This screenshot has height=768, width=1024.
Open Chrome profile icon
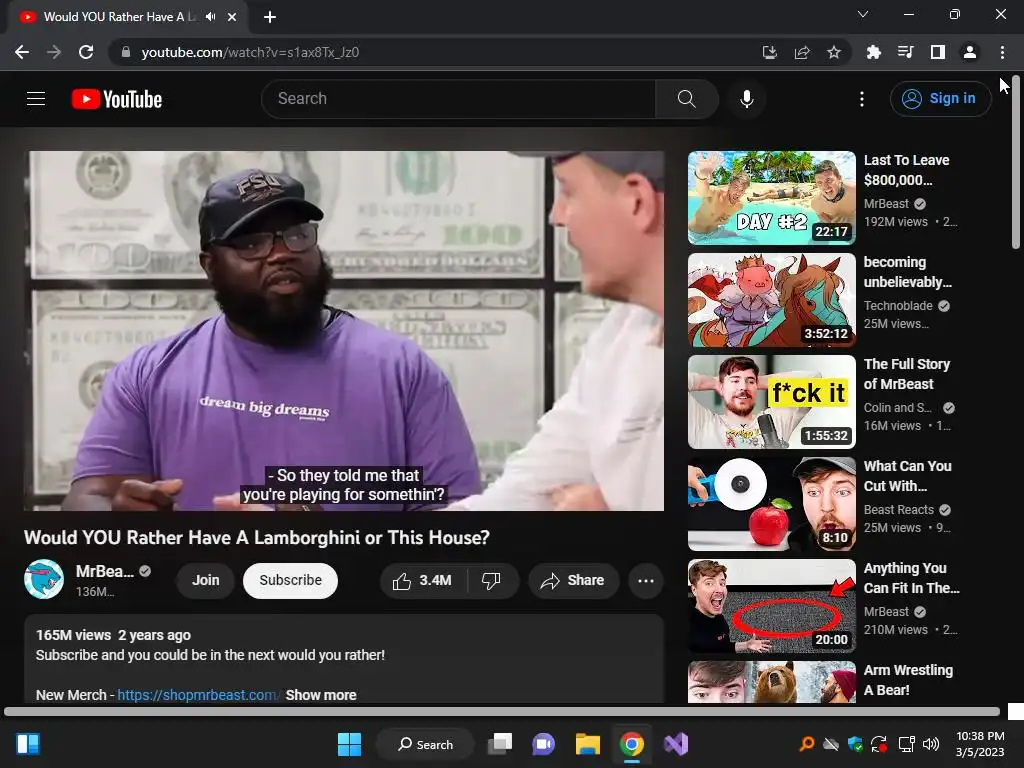coord(970,52)
